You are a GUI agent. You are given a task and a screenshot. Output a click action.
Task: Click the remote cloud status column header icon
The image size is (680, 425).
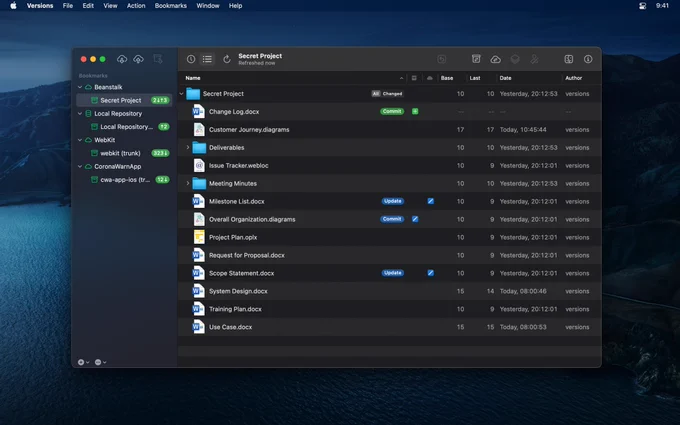tap(430, 78)
